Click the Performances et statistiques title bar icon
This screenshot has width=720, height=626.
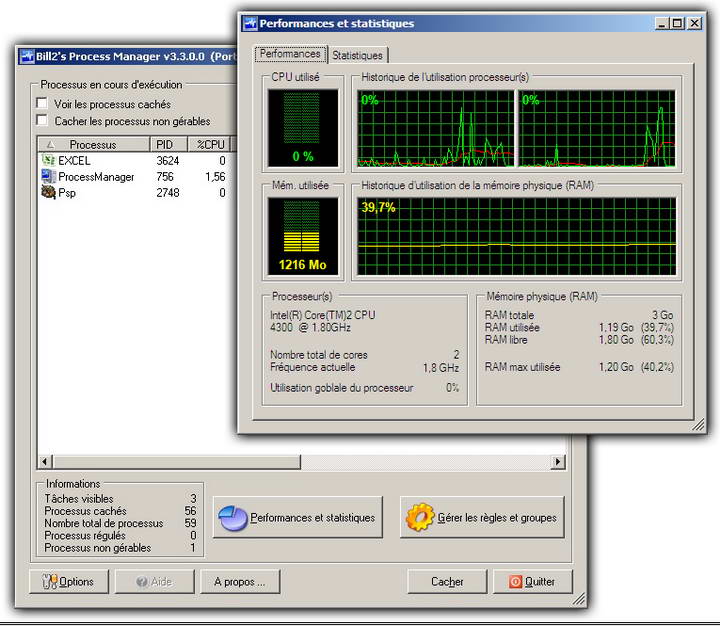[x=250, y=23]
